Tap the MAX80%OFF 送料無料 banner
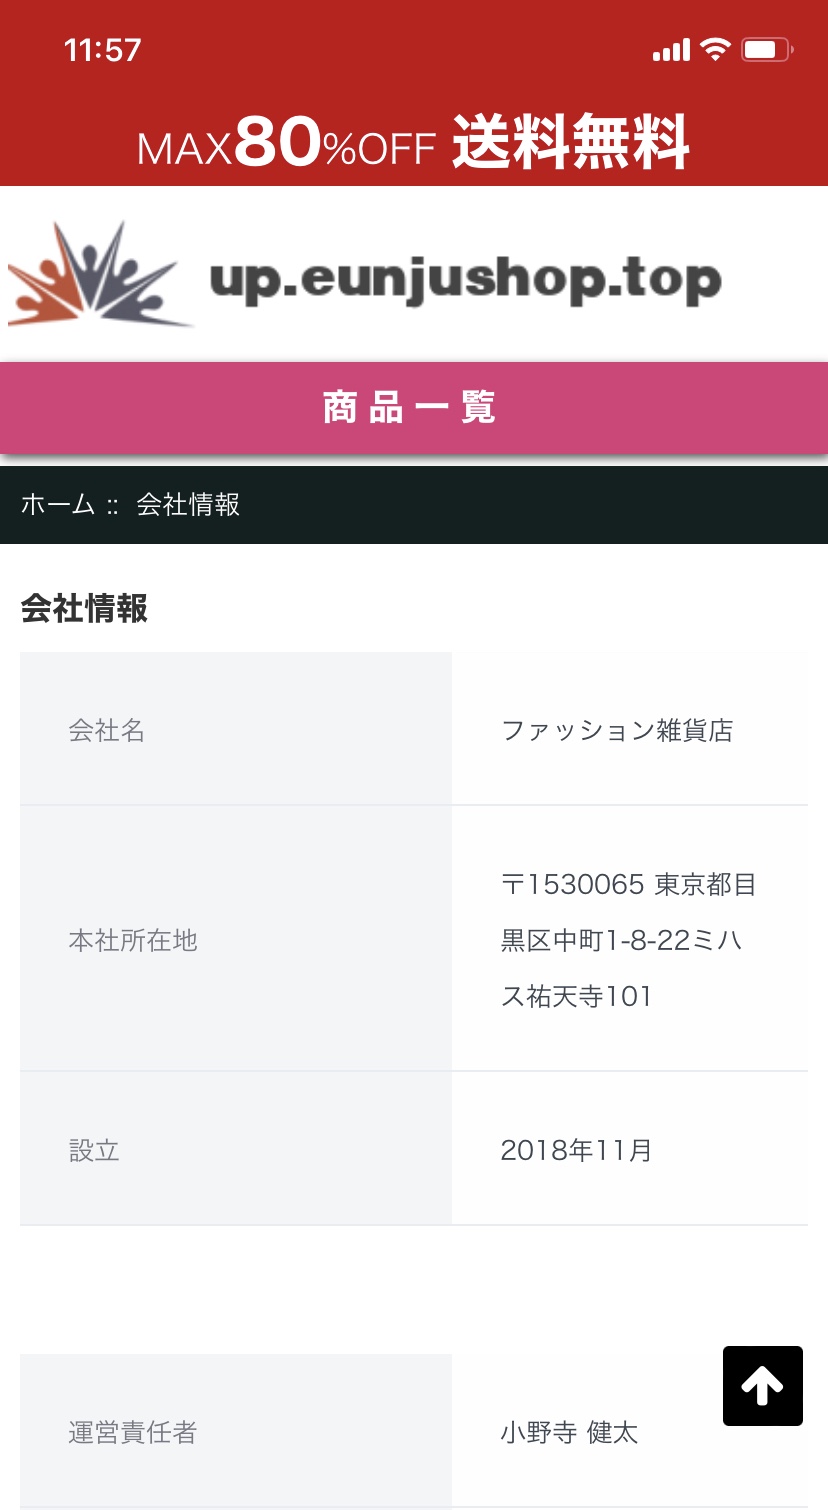 [414, 143]
